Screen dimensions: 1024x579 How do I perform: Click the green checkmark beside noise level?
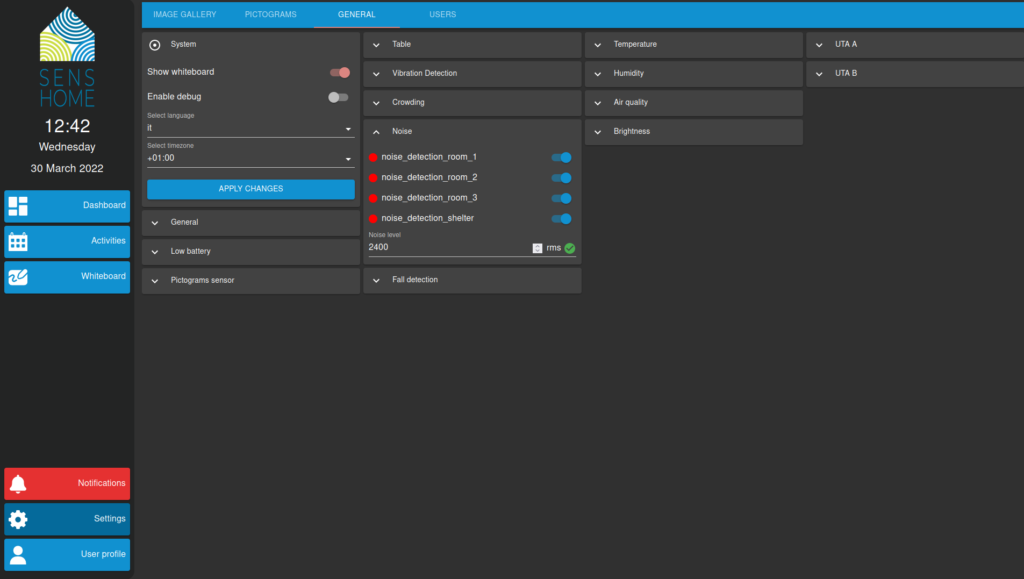pyautogui.click(x=570, y=248)
